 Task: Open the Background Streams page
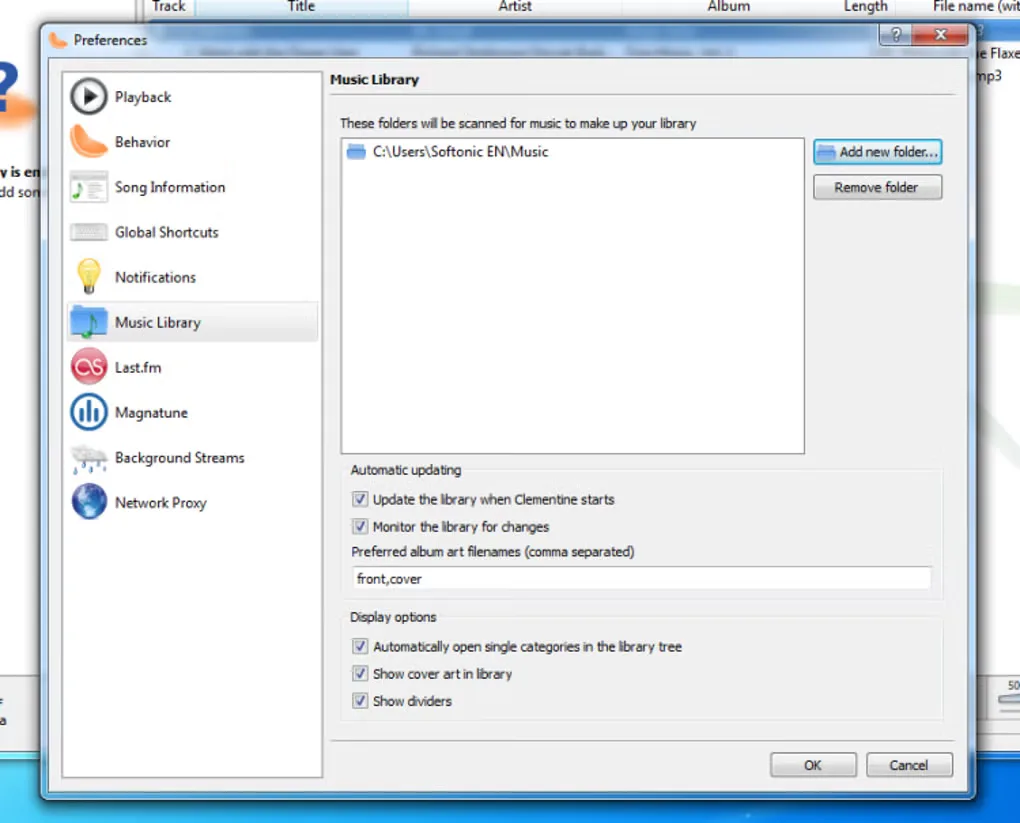point(180,458)
